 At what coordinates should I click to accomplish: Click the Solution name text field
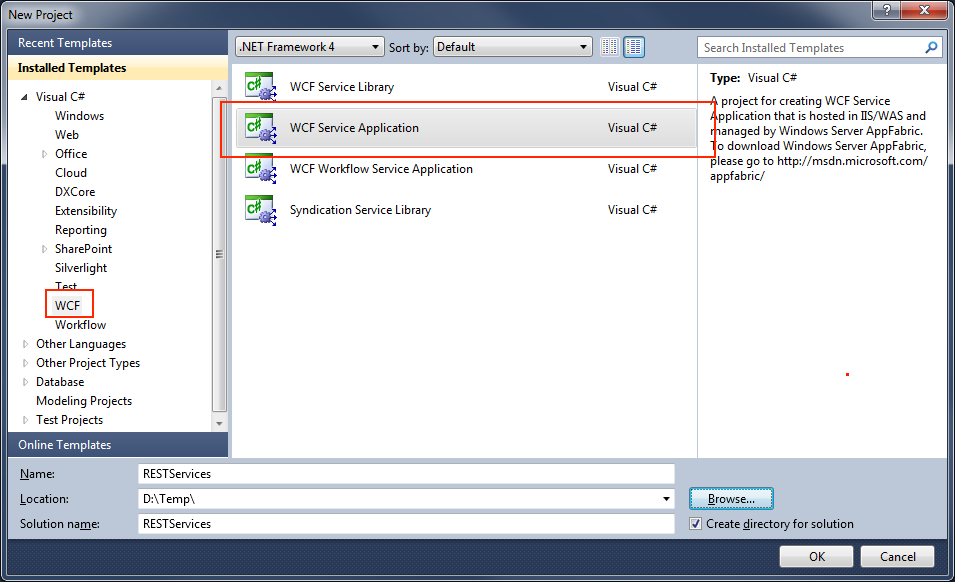pos(406,524)
